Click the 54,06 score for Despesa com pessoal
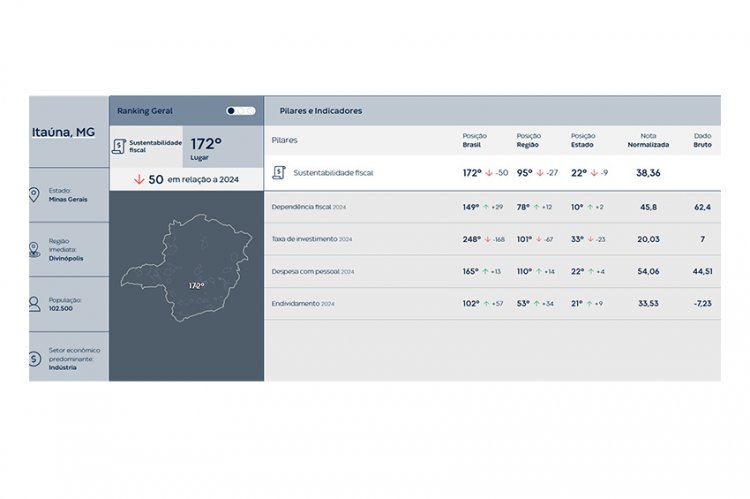Viewport: 750px width, 499px height. point(648,271)
